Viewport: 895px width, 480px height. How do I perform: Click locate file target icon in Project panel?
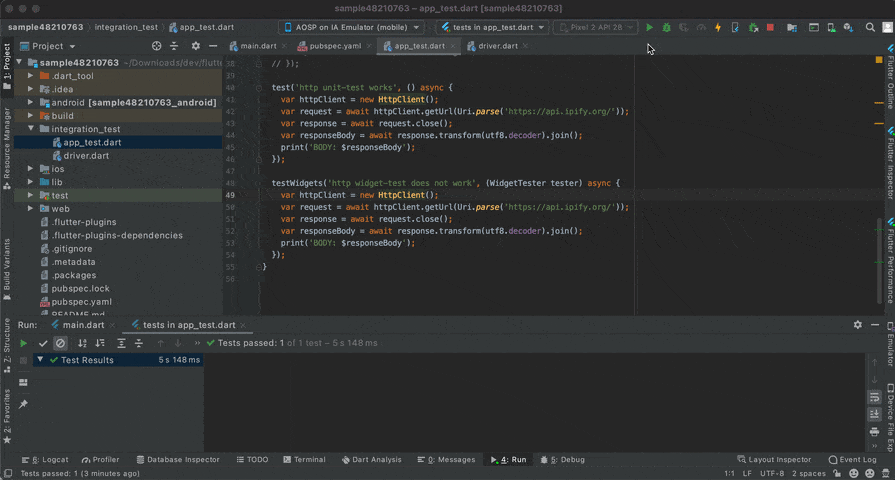(156, 46)
